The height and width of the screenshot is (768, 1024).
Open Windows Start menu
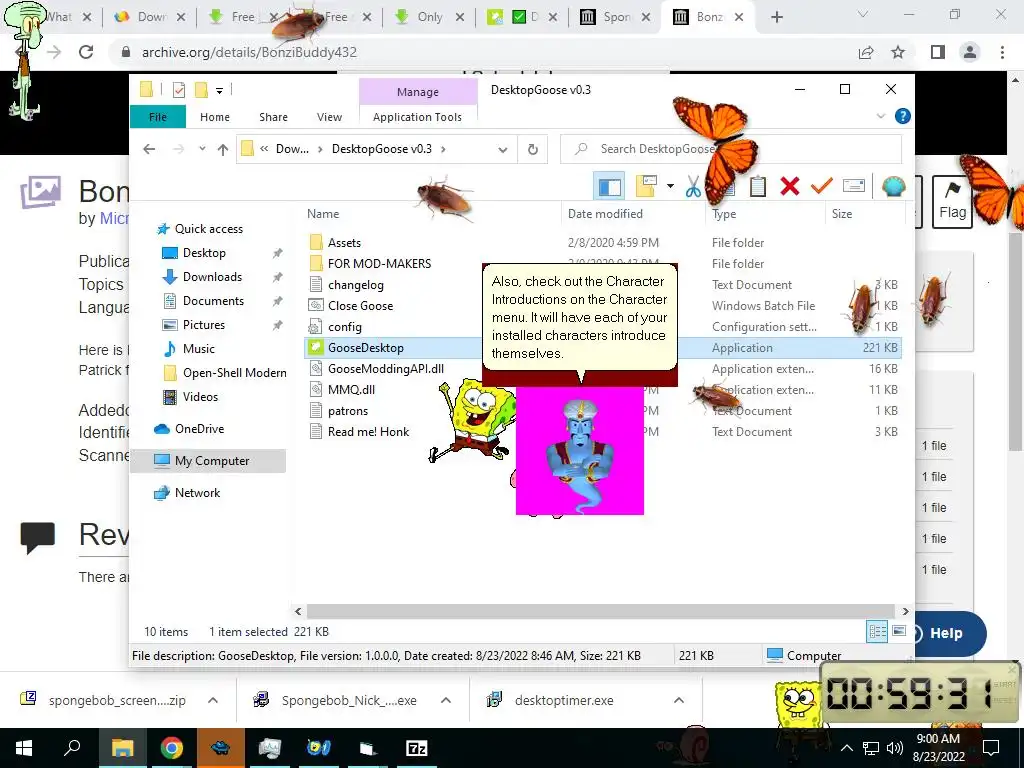click(24, 748)
